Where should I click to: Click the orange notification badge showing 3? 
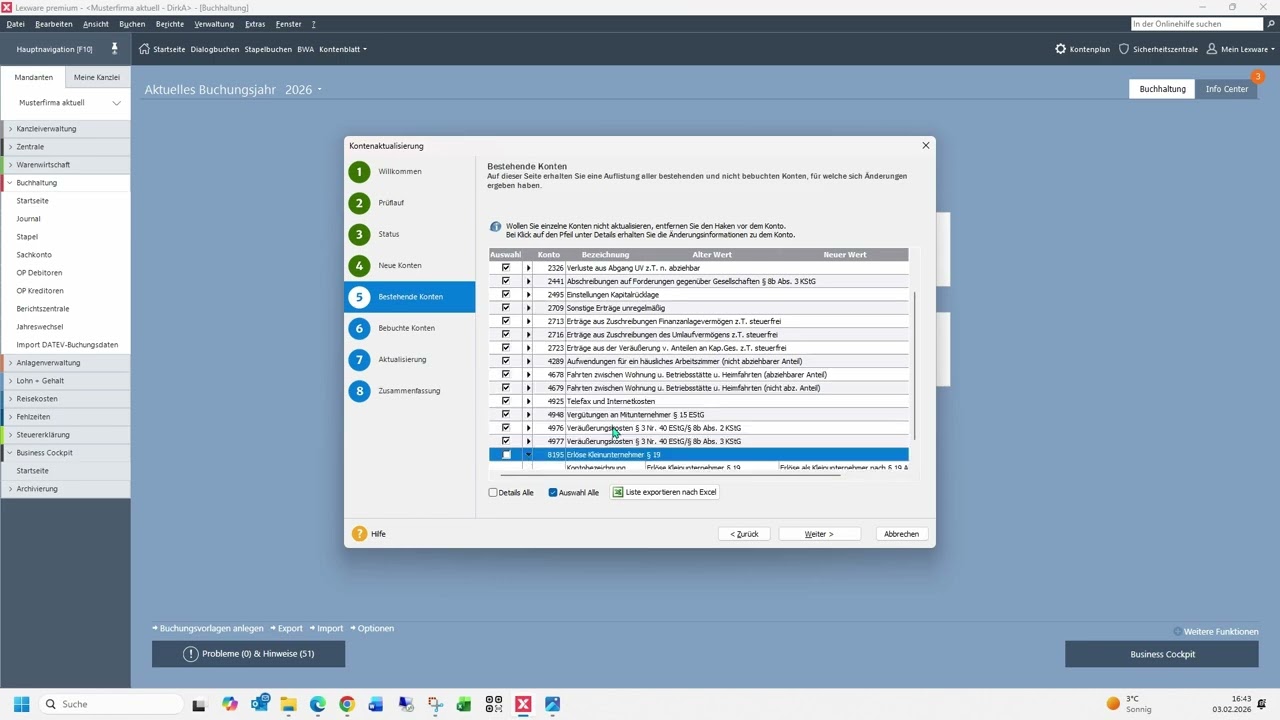coord(1258,76)
